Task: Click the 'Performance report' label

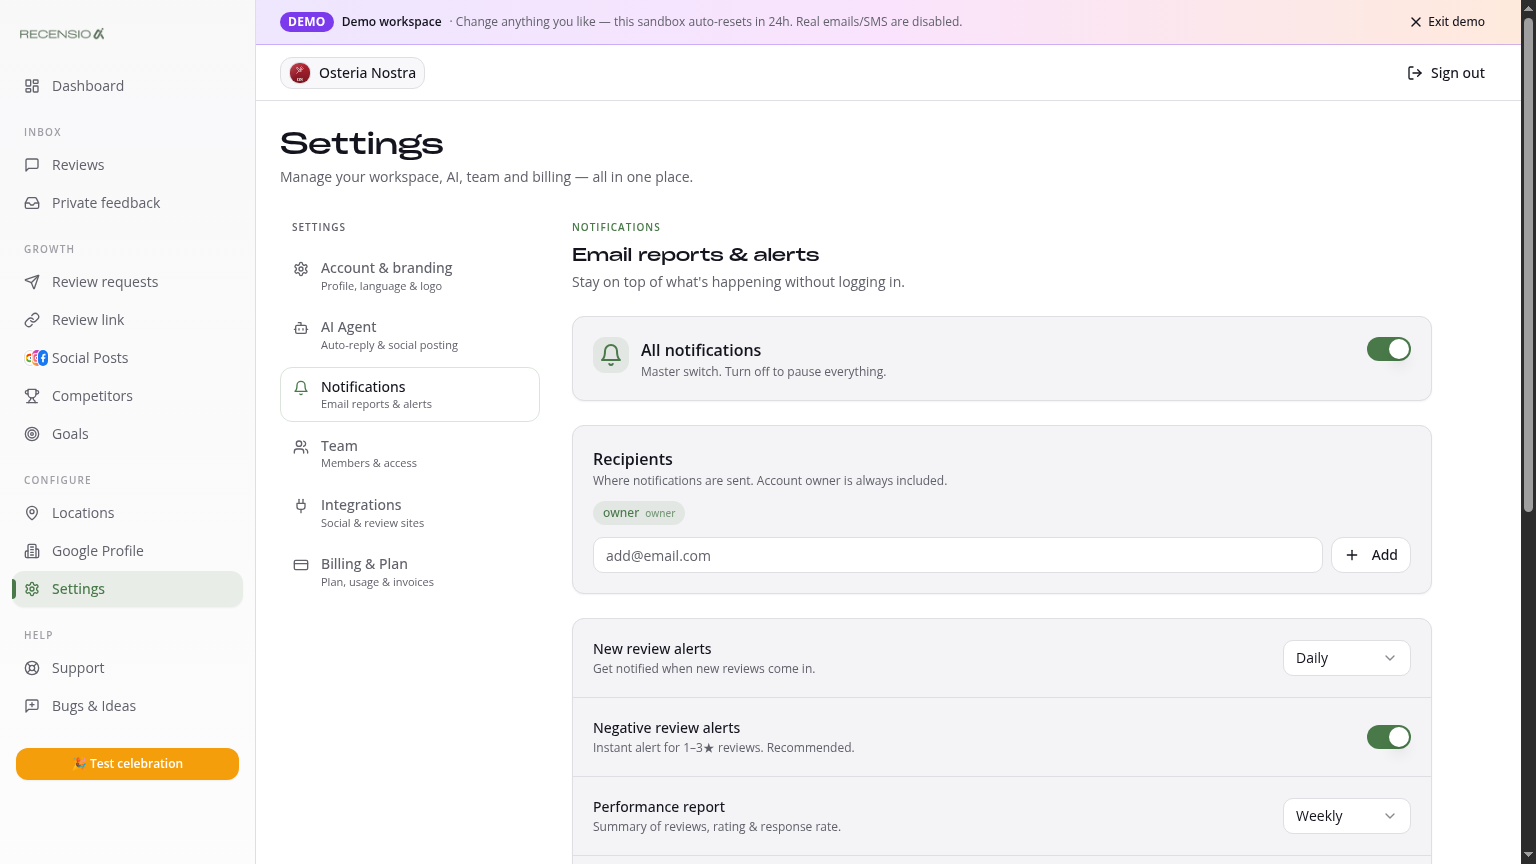Action: click(659, 807)
